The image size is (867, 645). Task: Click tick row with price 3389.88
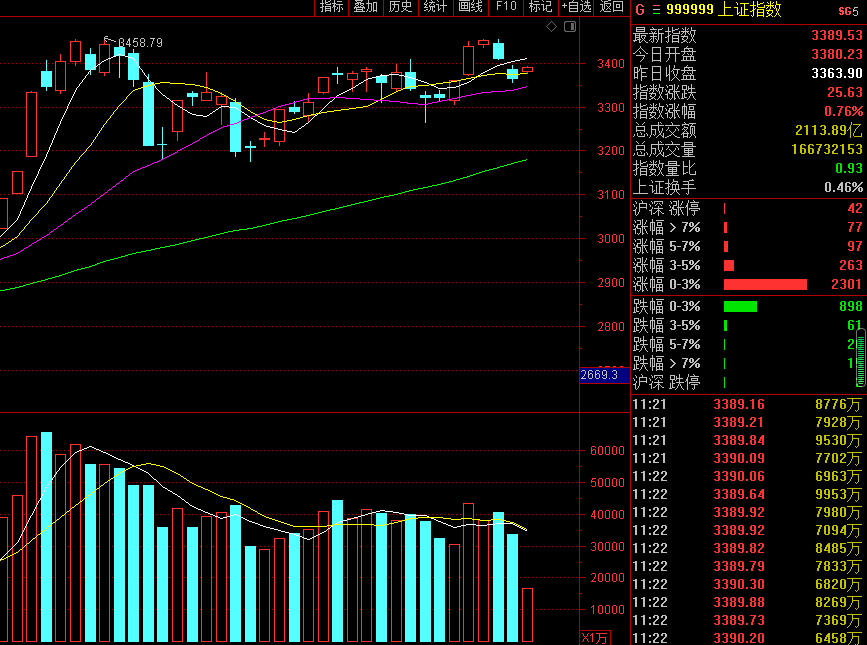tap(748, 602)
